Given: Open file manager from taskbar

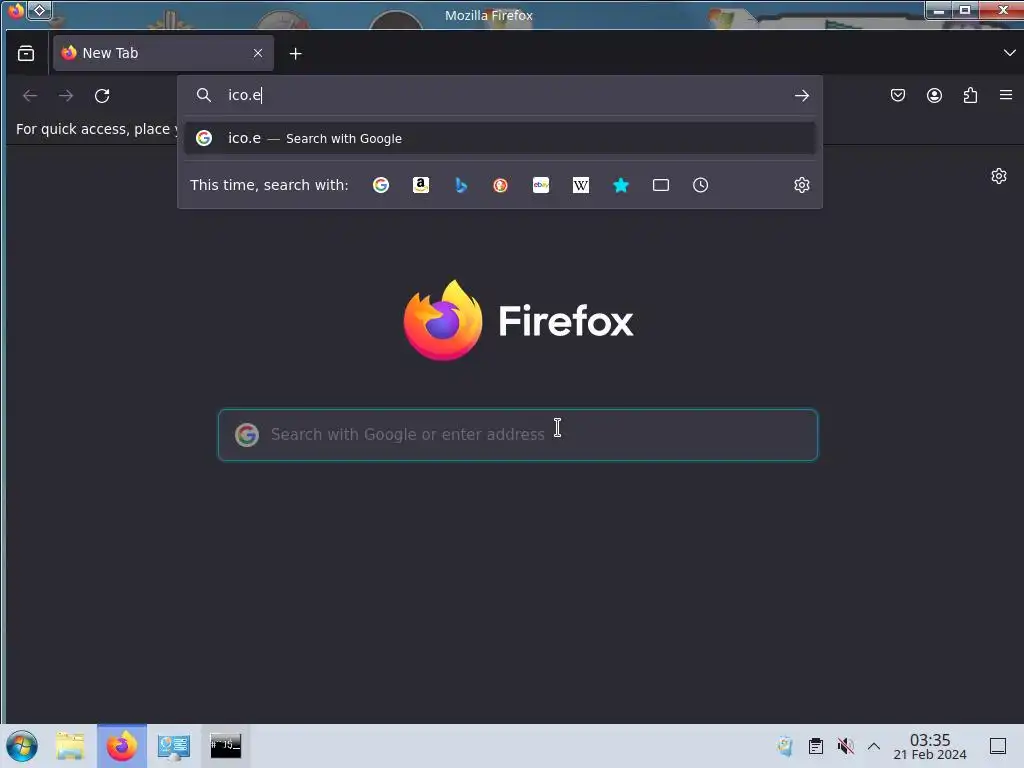Looking at the screenshot, I should (x=70, y=746).
